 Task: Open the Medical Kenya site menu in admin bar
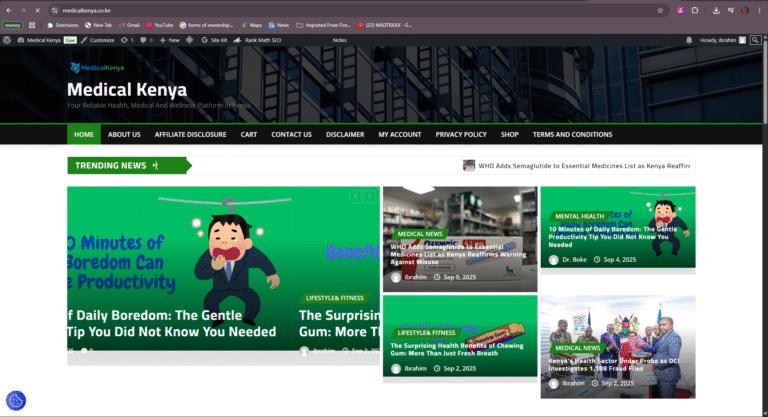coord(39,40)
